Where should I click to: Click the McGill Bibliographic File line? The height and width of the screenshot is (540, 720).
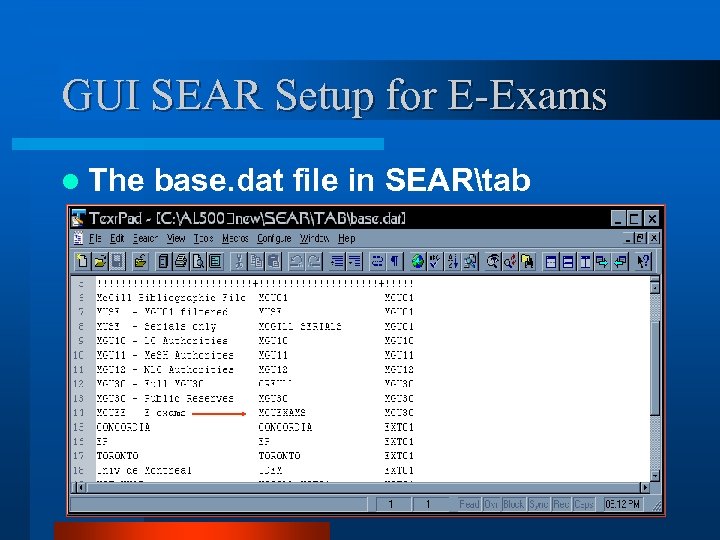(x=171, y=298)
